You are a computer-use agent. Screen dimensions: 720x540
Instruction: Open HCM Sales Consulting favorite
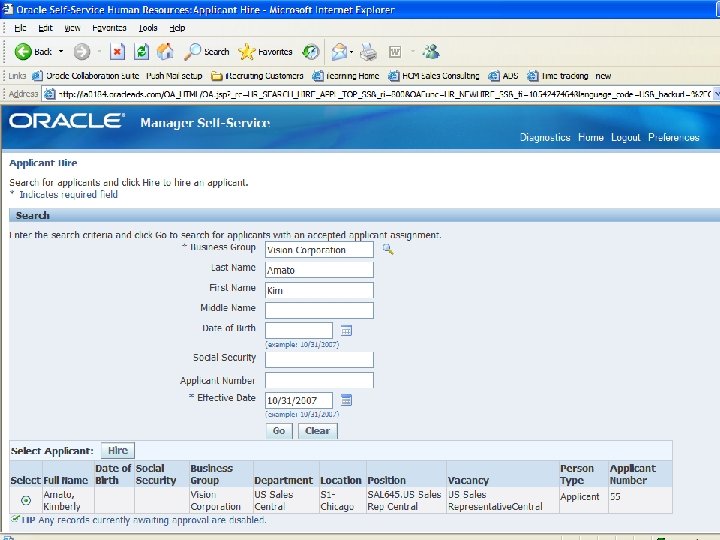click(433, 76)
